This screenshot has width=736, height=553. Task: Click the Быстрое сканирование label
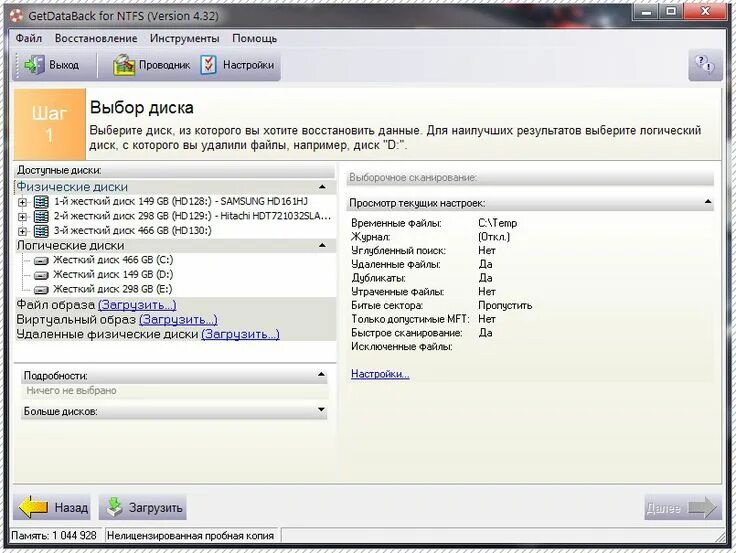406,333
